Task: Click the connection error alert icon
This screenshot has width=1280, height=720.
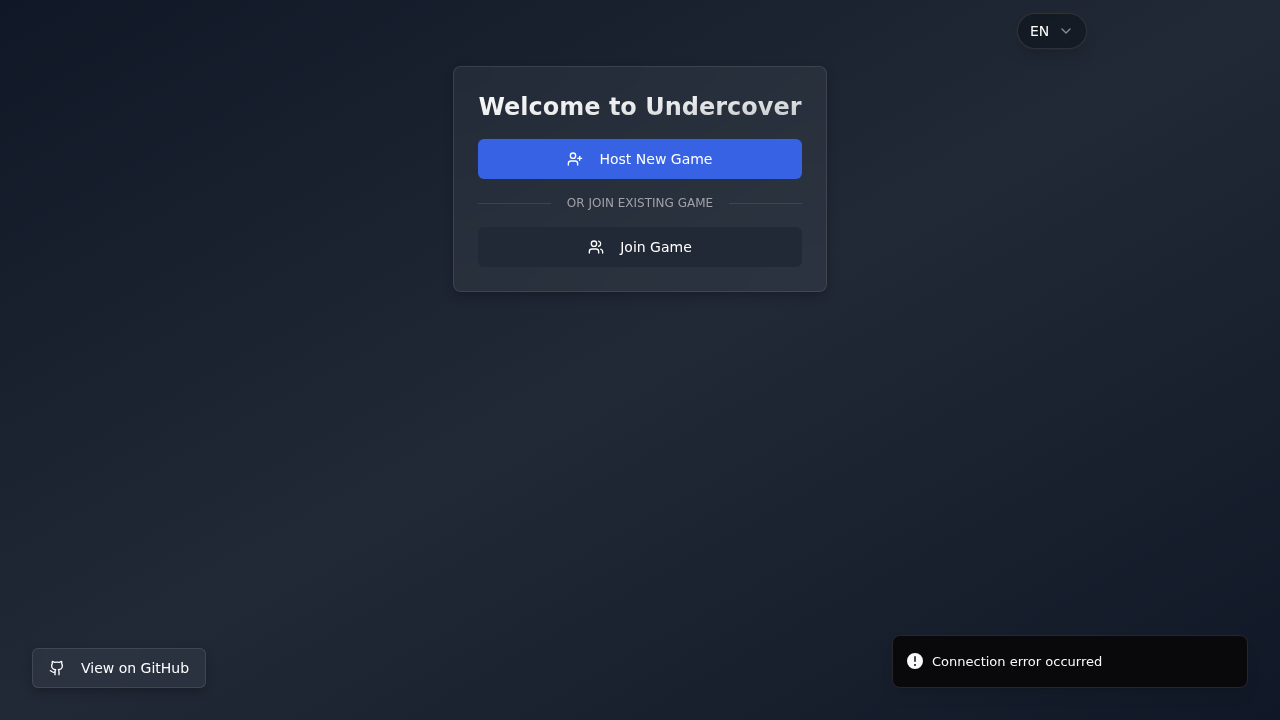Action: click(915, 661)
